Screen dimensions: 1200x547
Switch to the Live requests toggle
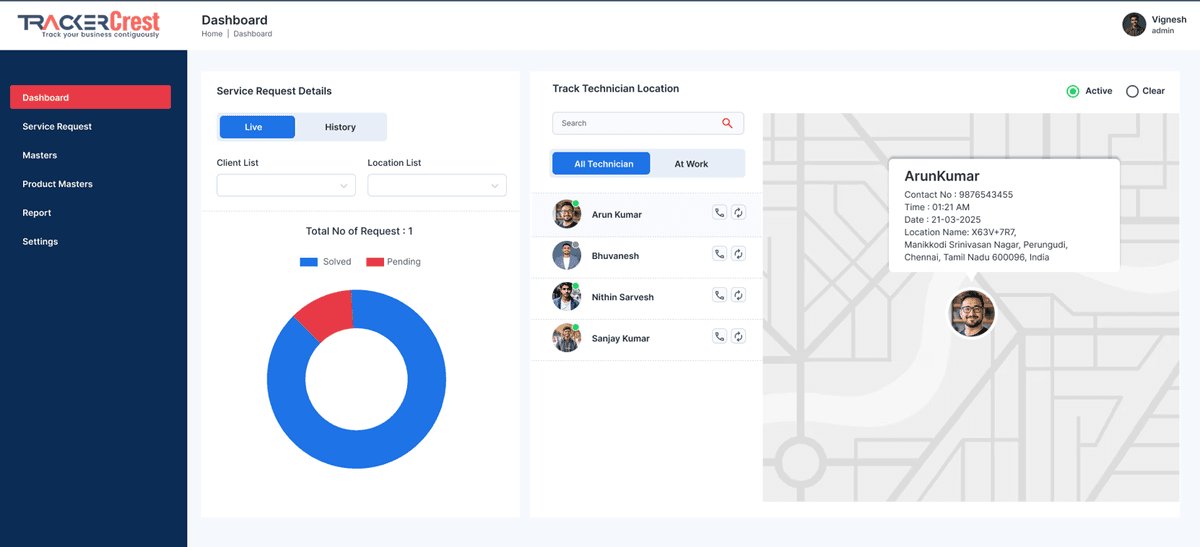[257, 127]
